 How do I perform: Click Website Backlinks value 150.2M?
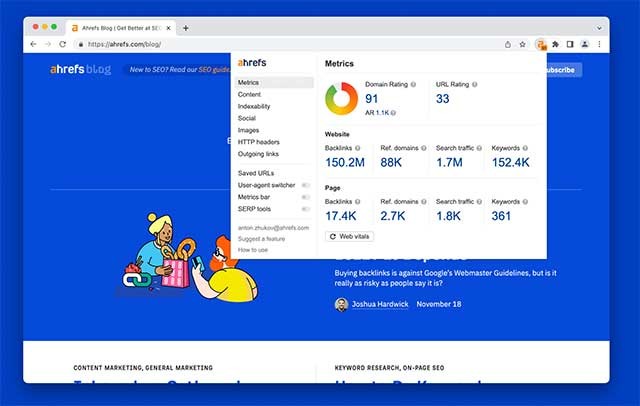[345, 162]
